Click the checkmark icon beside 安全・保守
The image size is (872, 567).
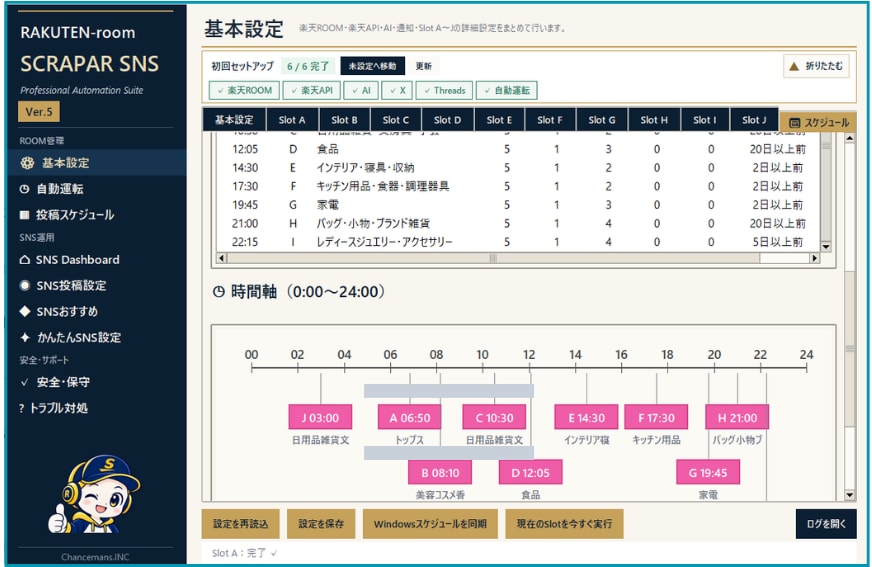click(24, 382)
